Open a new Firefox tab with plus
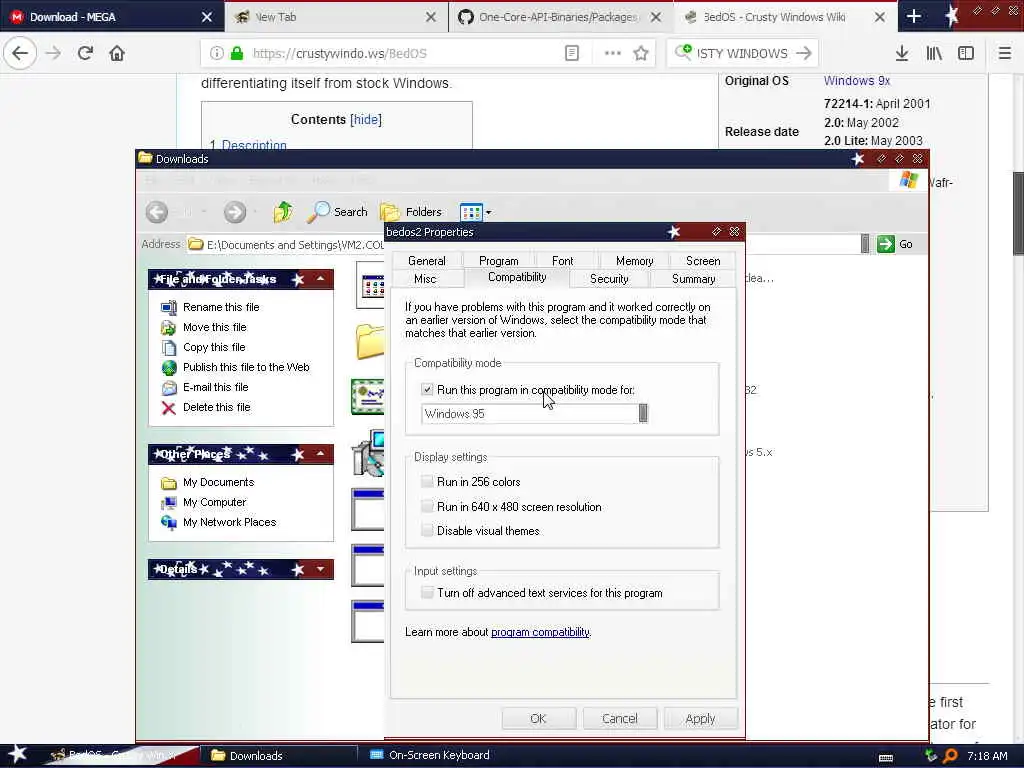This screenshot has height=768, width=1024. point(914,17)
